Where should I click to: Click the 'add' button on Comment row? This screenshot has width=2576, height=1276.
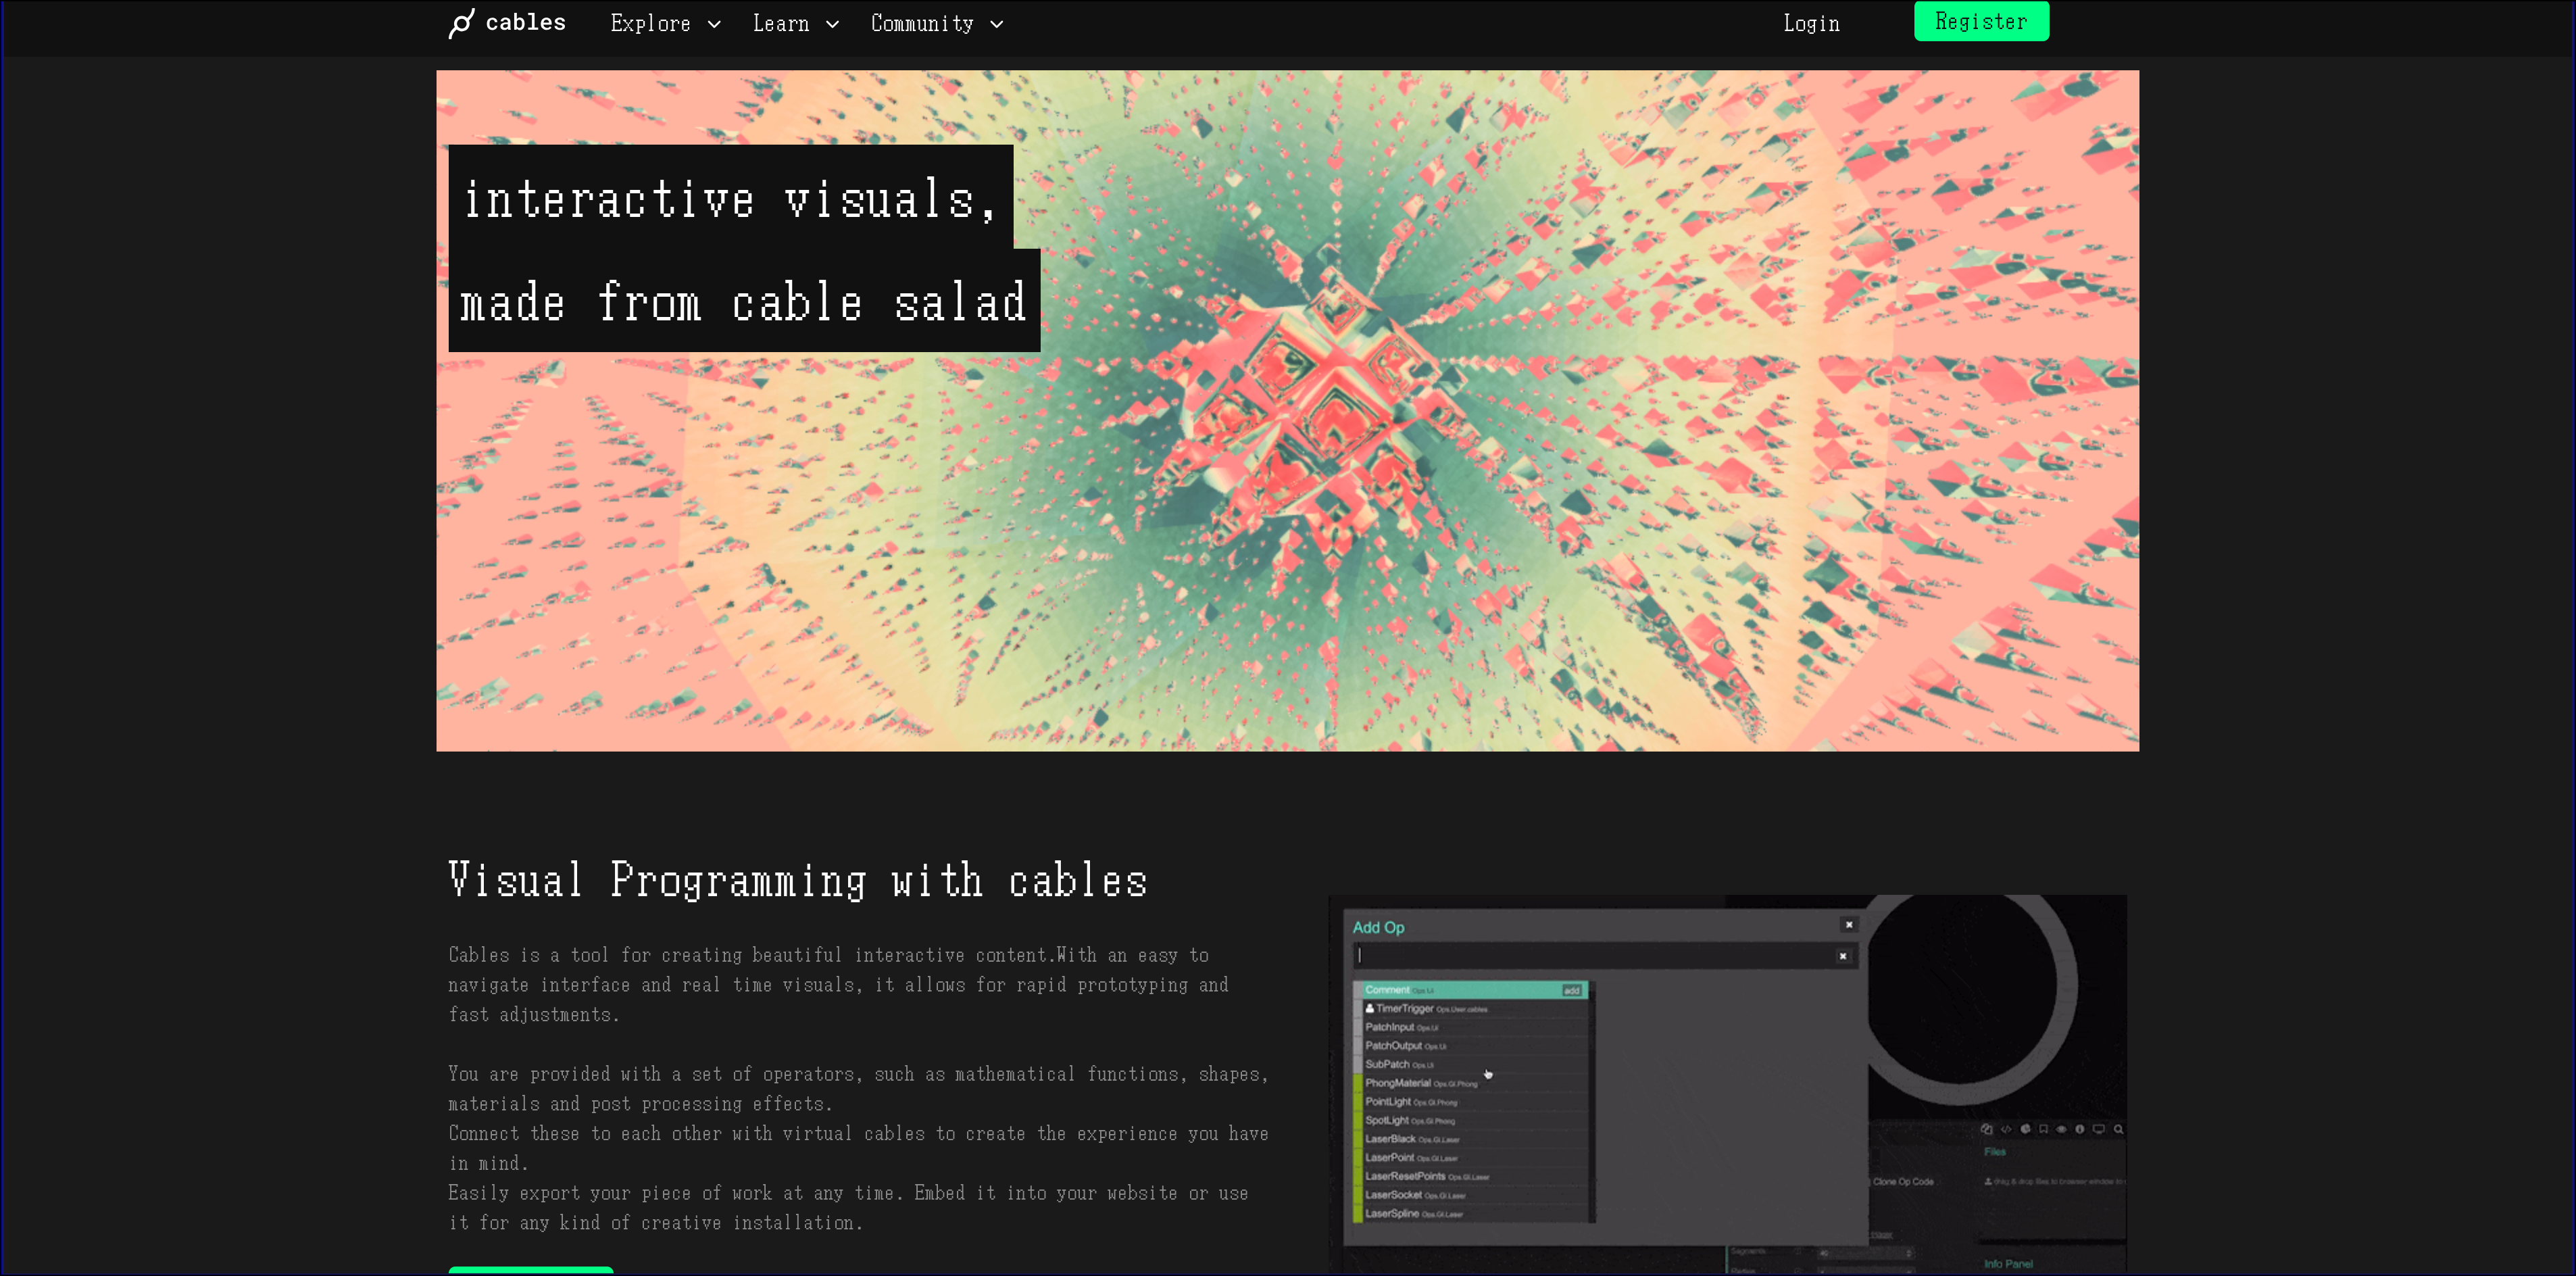click(1571, 991)
